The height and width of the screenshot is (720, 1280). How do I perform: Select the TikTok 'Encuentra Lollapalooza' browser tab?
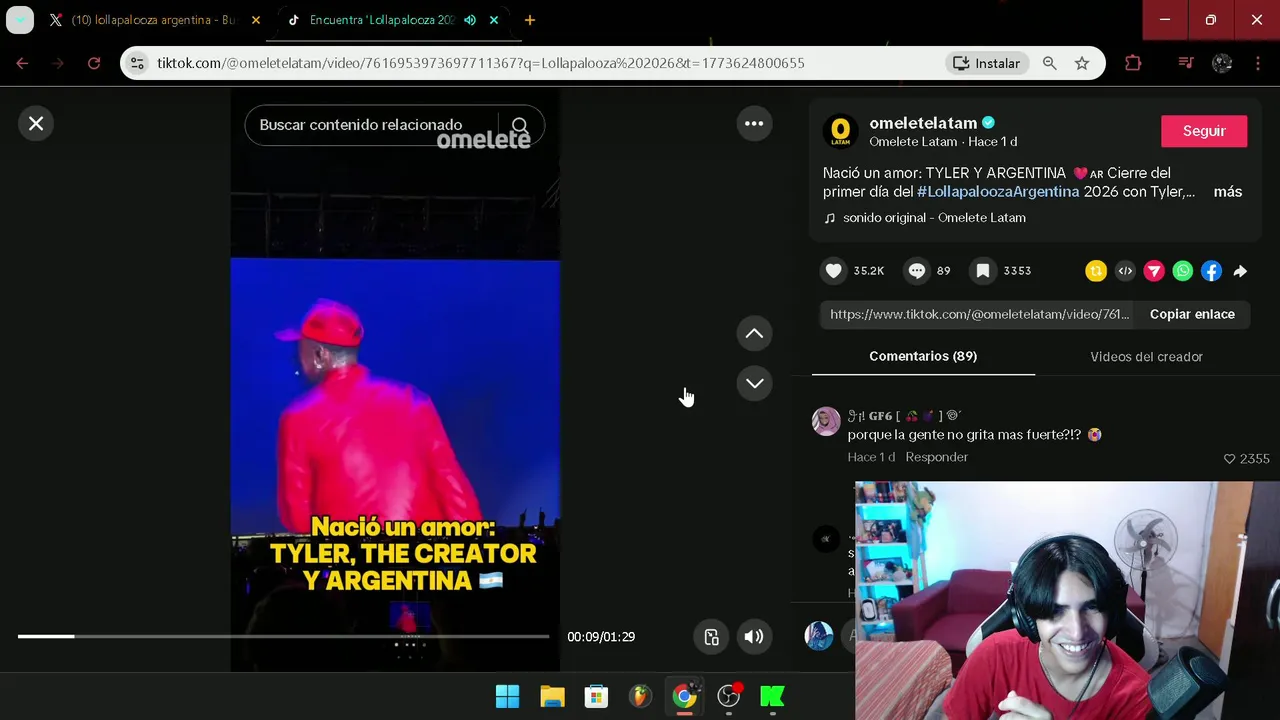(382, 20)
